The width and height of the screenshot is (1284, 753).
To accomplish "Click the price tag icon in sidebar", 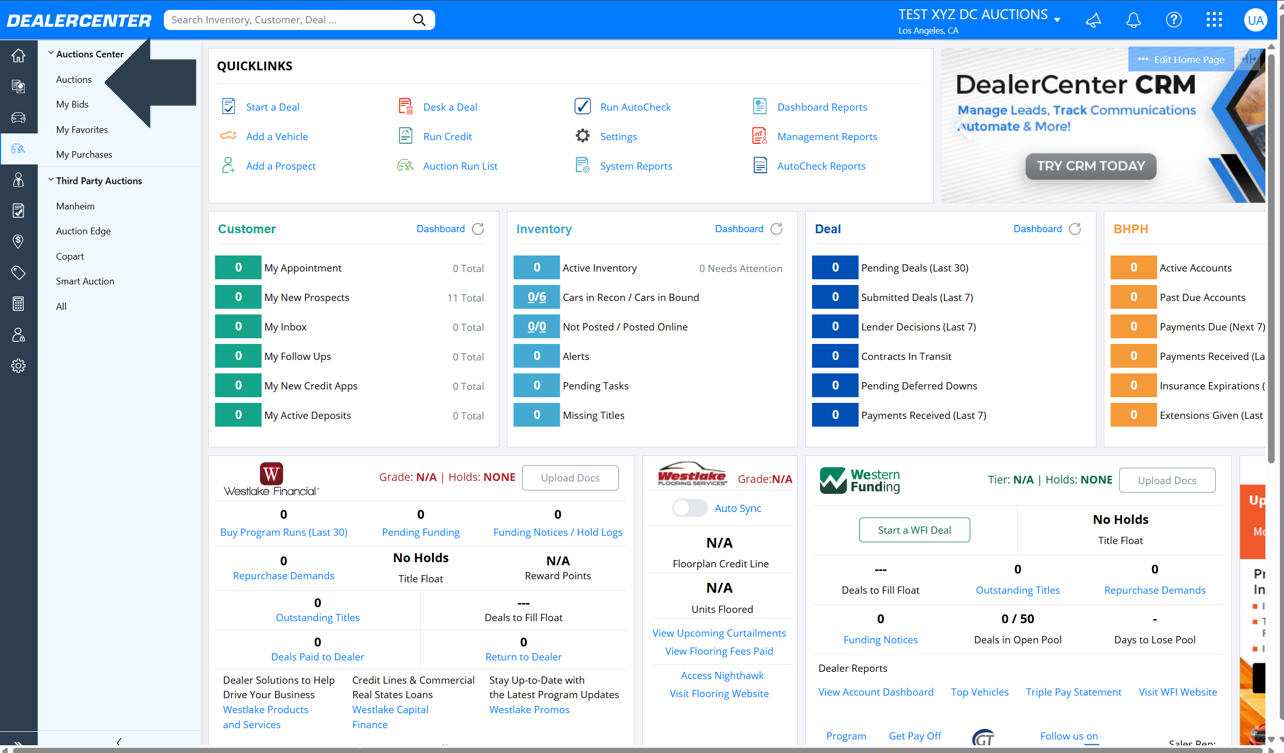I will [x=18, y=273].
